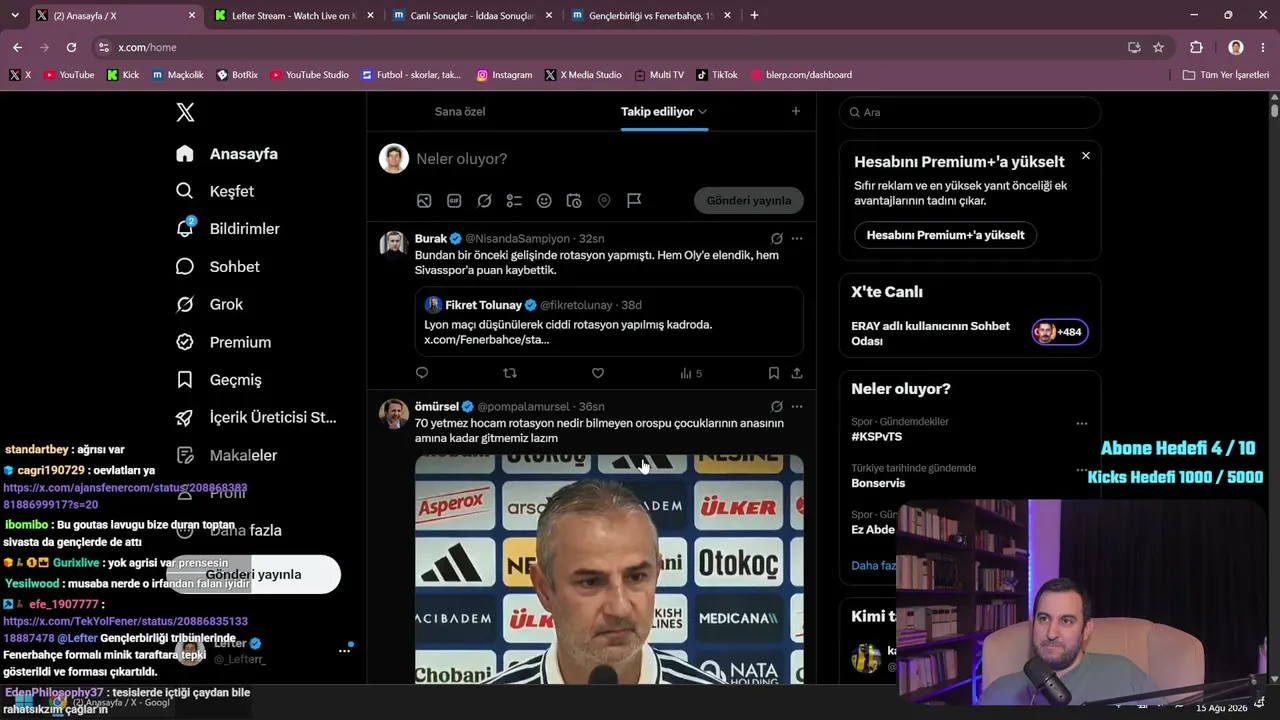Add a new timeline with plus icon
Image resolution: width=1280 pixels, height=720 pixels.
point(796,111)
